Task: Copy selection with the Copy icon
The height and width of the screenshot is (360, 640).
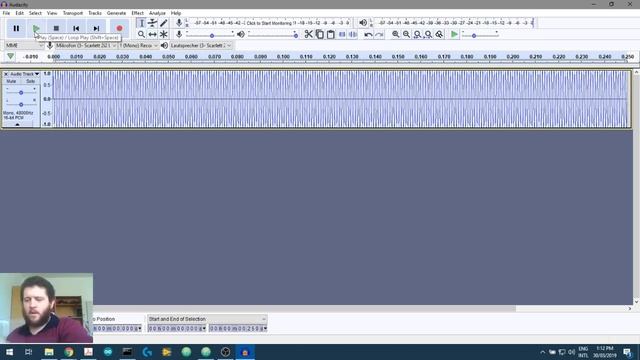Action: [320, 34]
